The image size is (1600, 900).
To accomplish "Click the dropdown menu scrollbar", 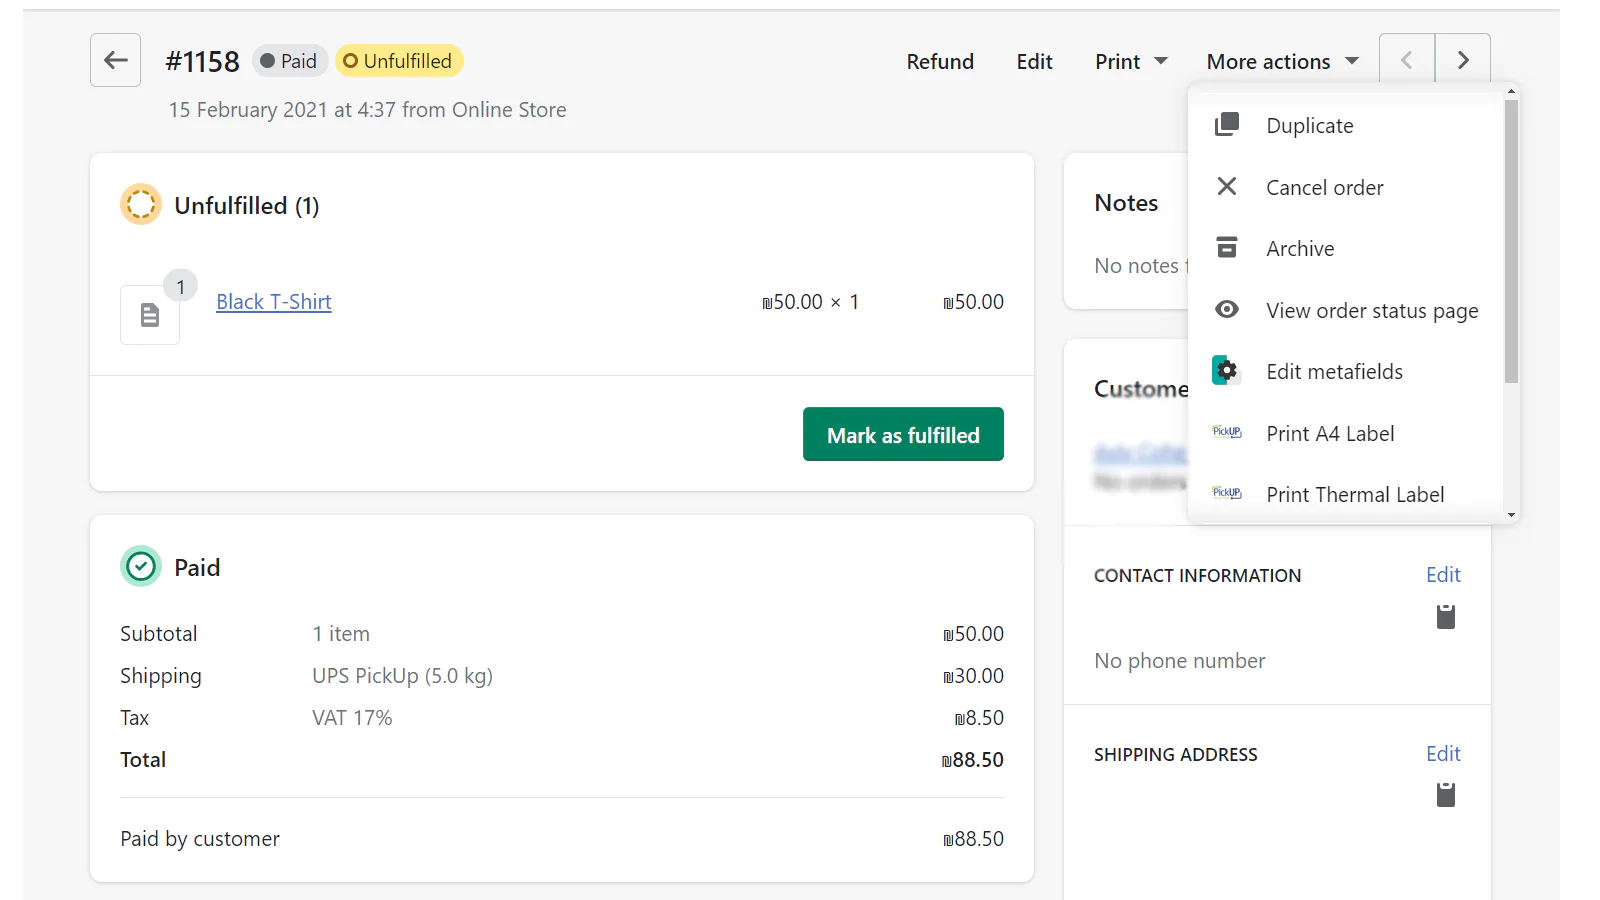I will [x=1511, y=240].
